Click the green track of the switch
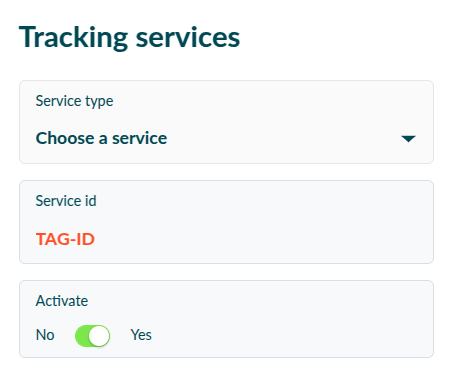This screenshot has height=389, width=452. coord(82,336)
